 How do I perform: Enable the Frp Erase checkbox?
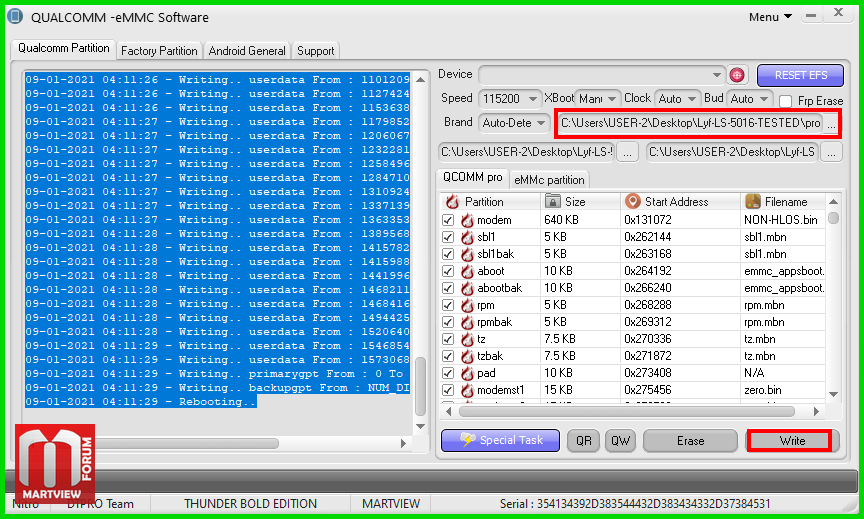[x=786, y=101]
